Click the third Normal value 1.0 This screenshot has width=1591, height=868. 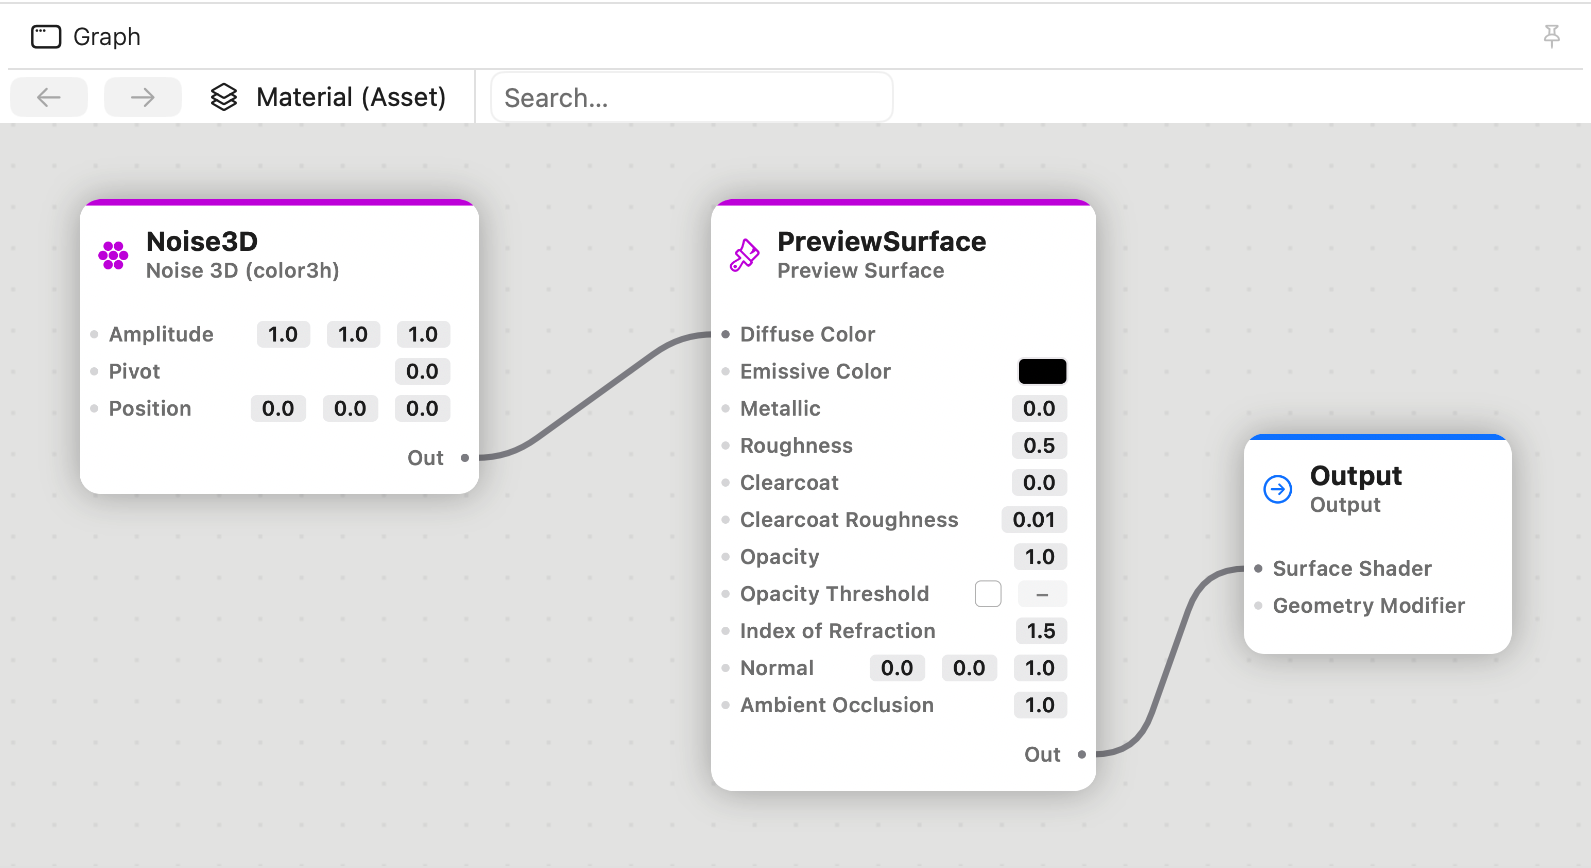(x=1040, y=668)
